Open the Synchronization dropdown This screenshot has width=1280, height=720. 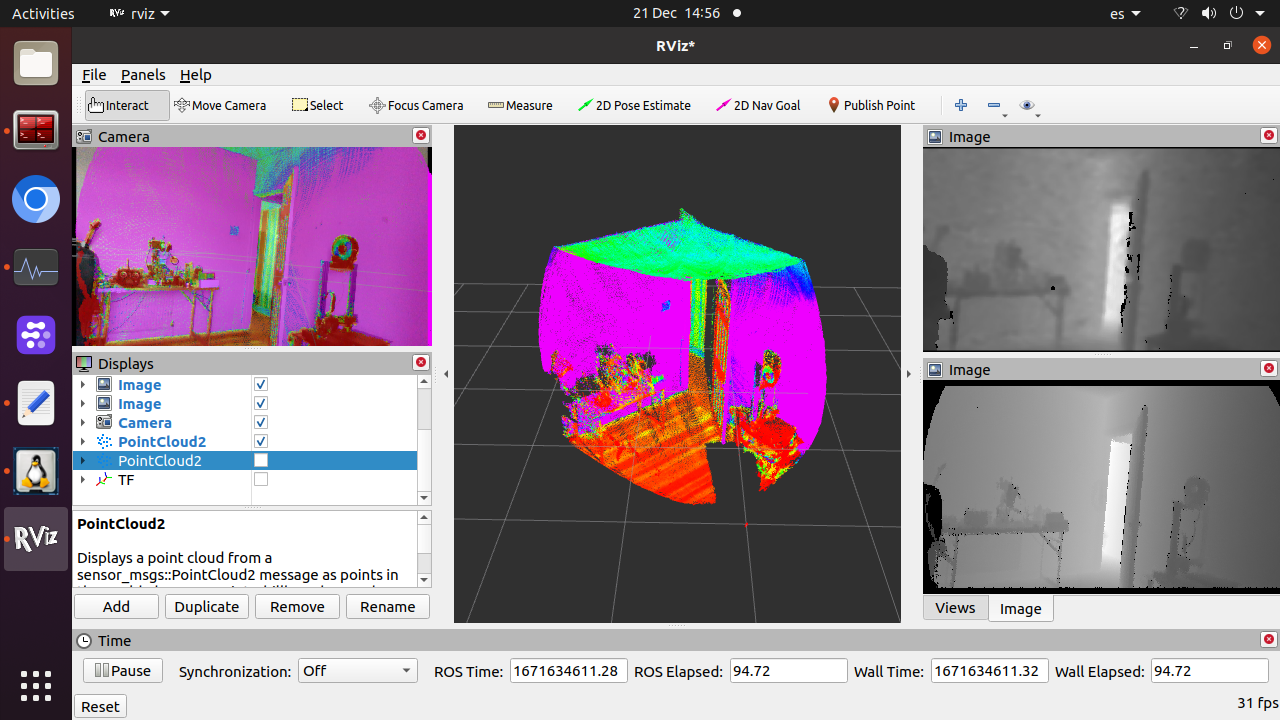click(x=357, y=671)
